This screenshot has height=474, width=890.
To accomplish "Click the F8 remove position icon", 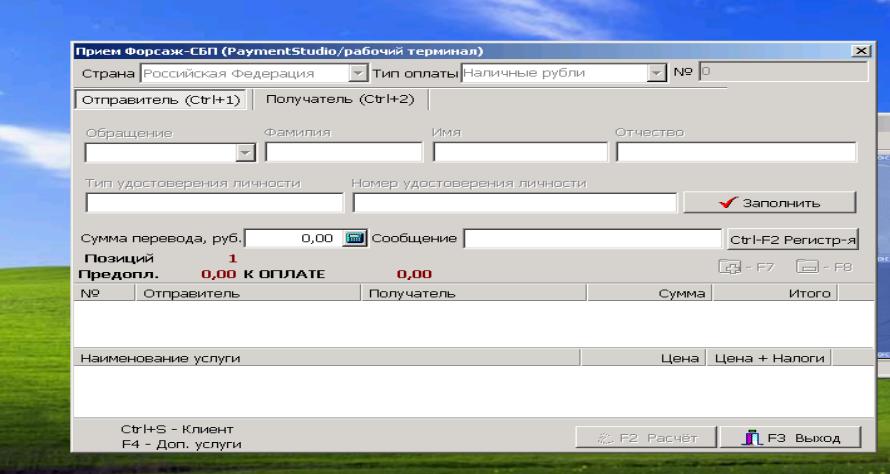I will coord(807,266).
